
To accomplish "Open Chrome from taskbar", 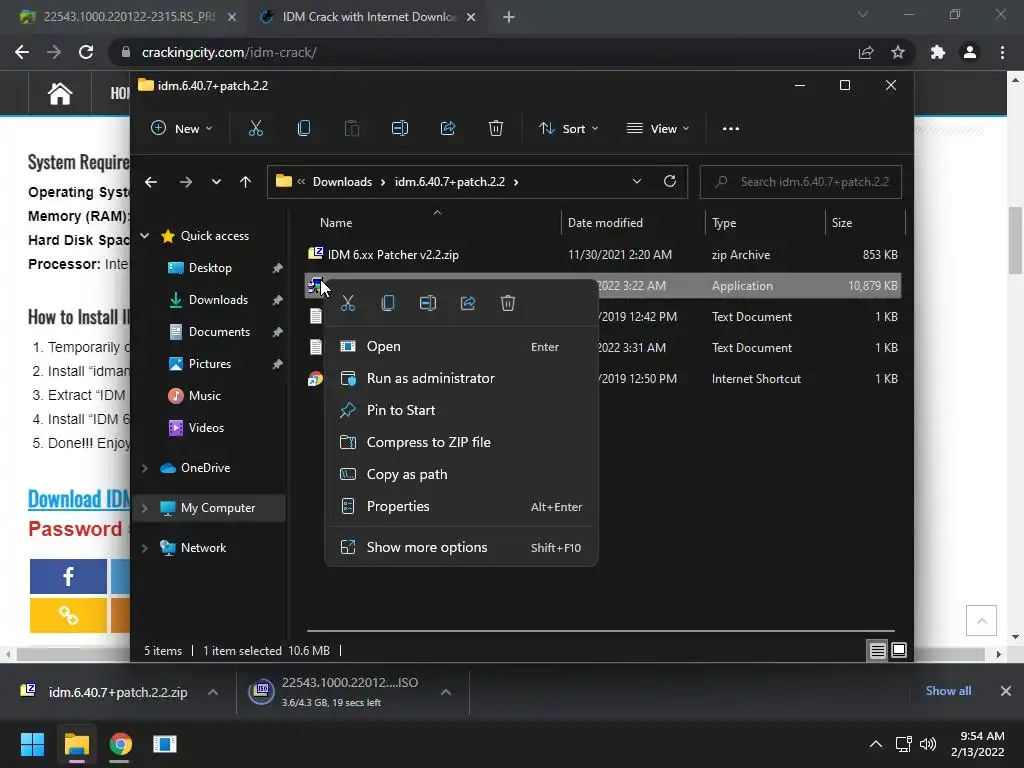I will [x=120, y=744].
